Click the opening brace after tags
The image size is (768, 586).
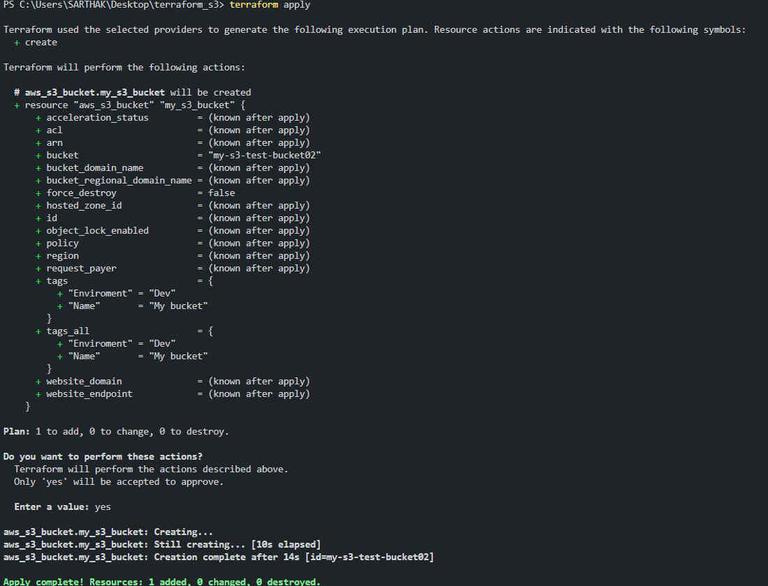click(211, 281)
